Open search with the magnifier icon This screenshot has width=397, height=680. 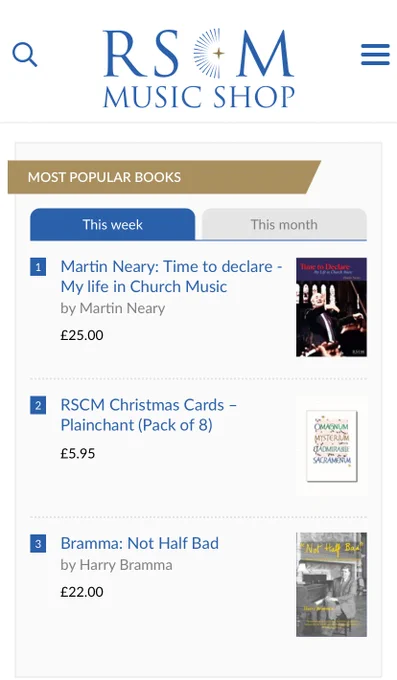click(25, 55)
